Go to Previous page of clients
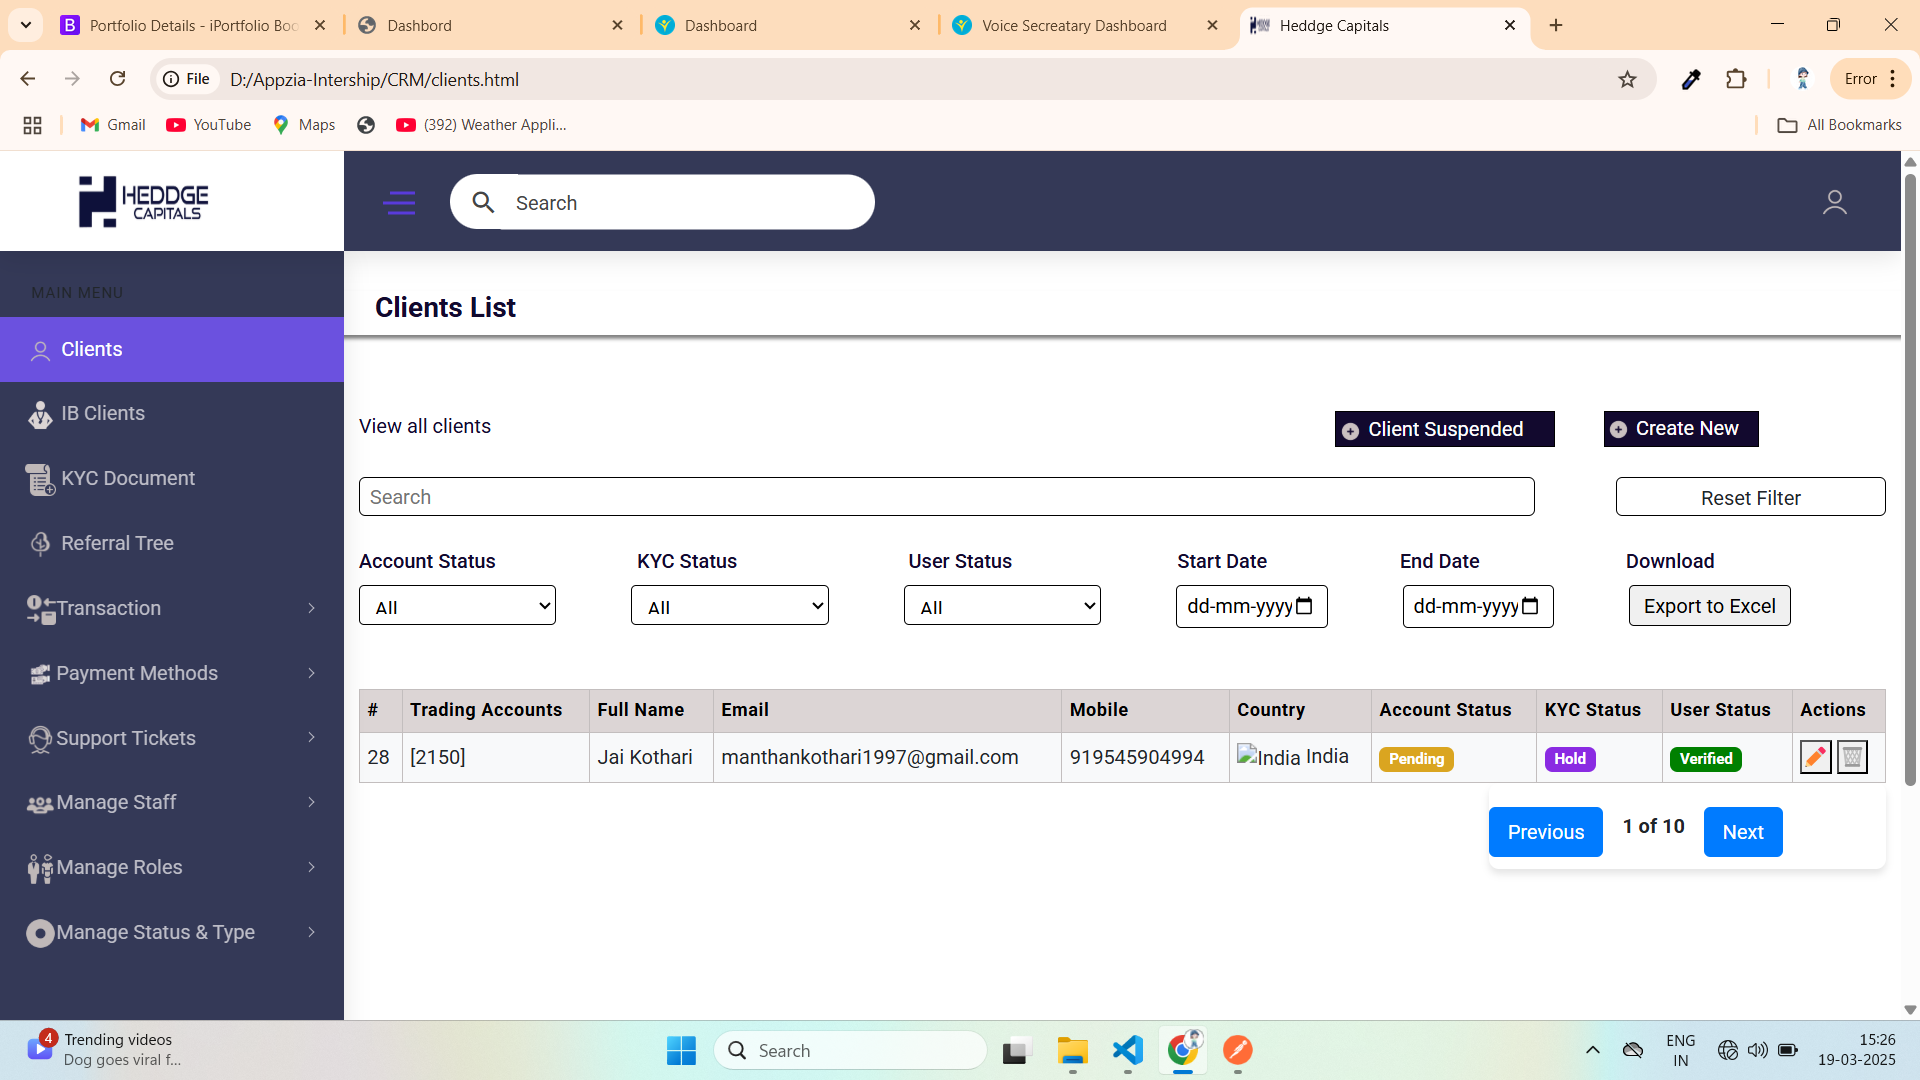 coord(1545,832)
